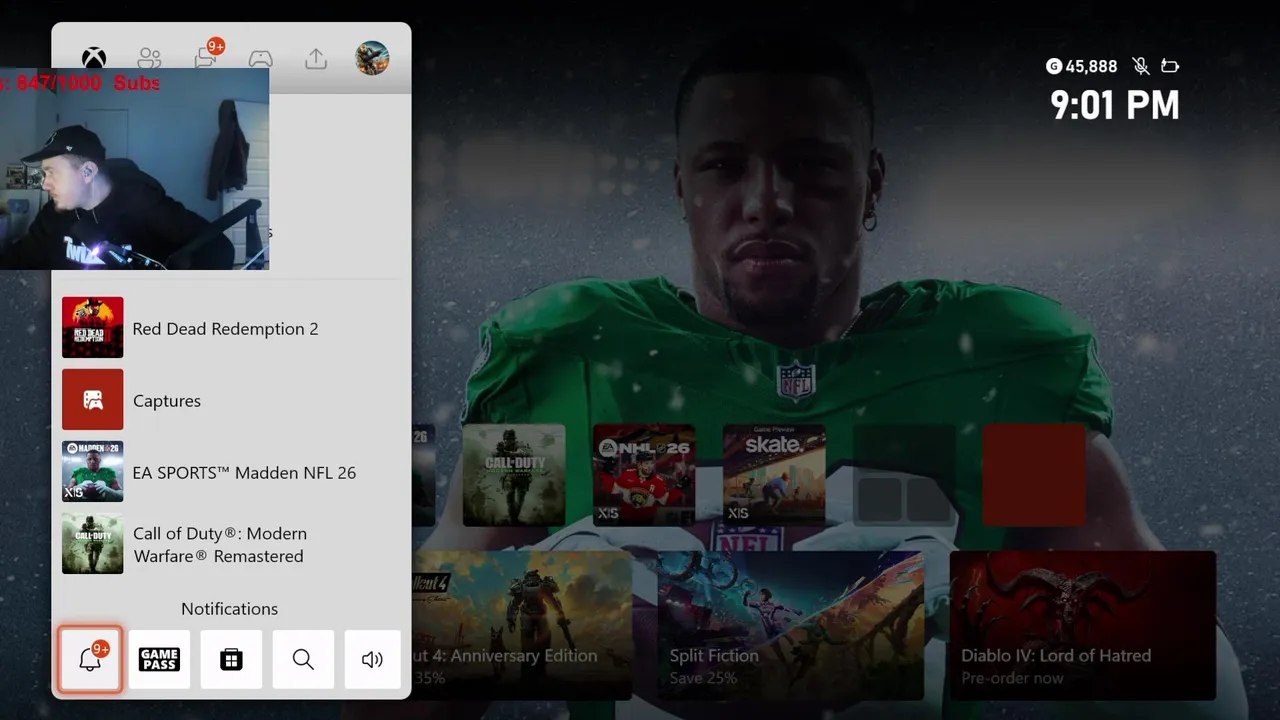This screenshot has width=1280, height=720.
Task: Open the dark folder group tile
Action: pos(904,475)
